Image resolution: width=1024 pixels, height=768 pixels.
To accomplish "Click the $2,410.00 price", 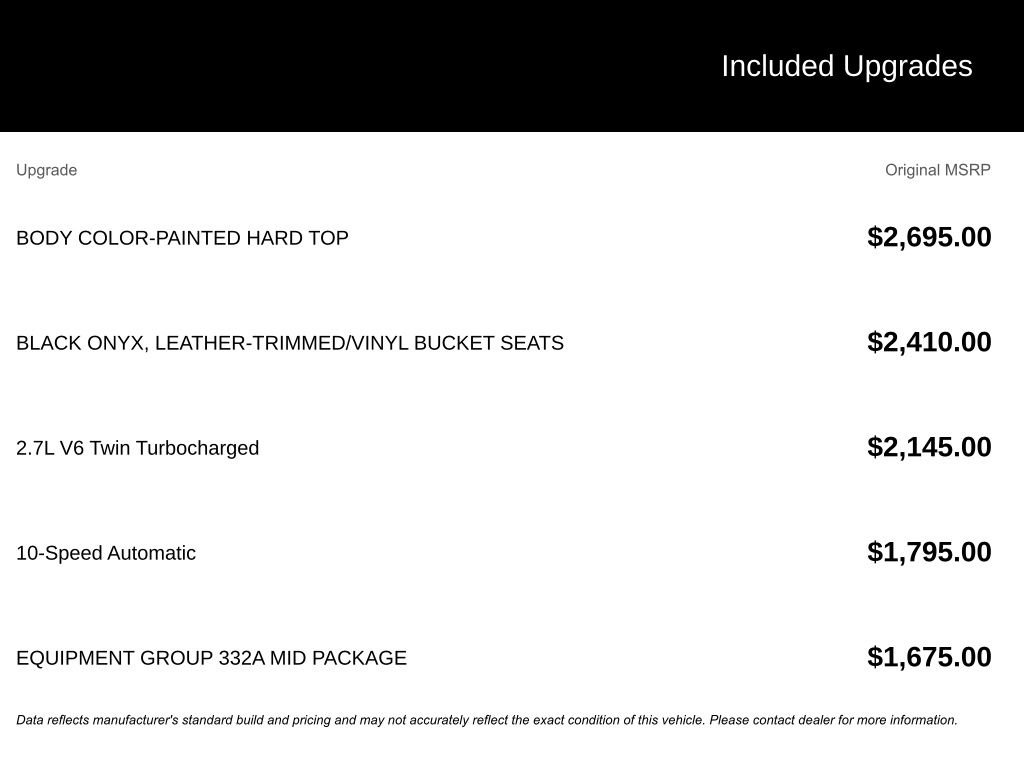I will (929, 342).
